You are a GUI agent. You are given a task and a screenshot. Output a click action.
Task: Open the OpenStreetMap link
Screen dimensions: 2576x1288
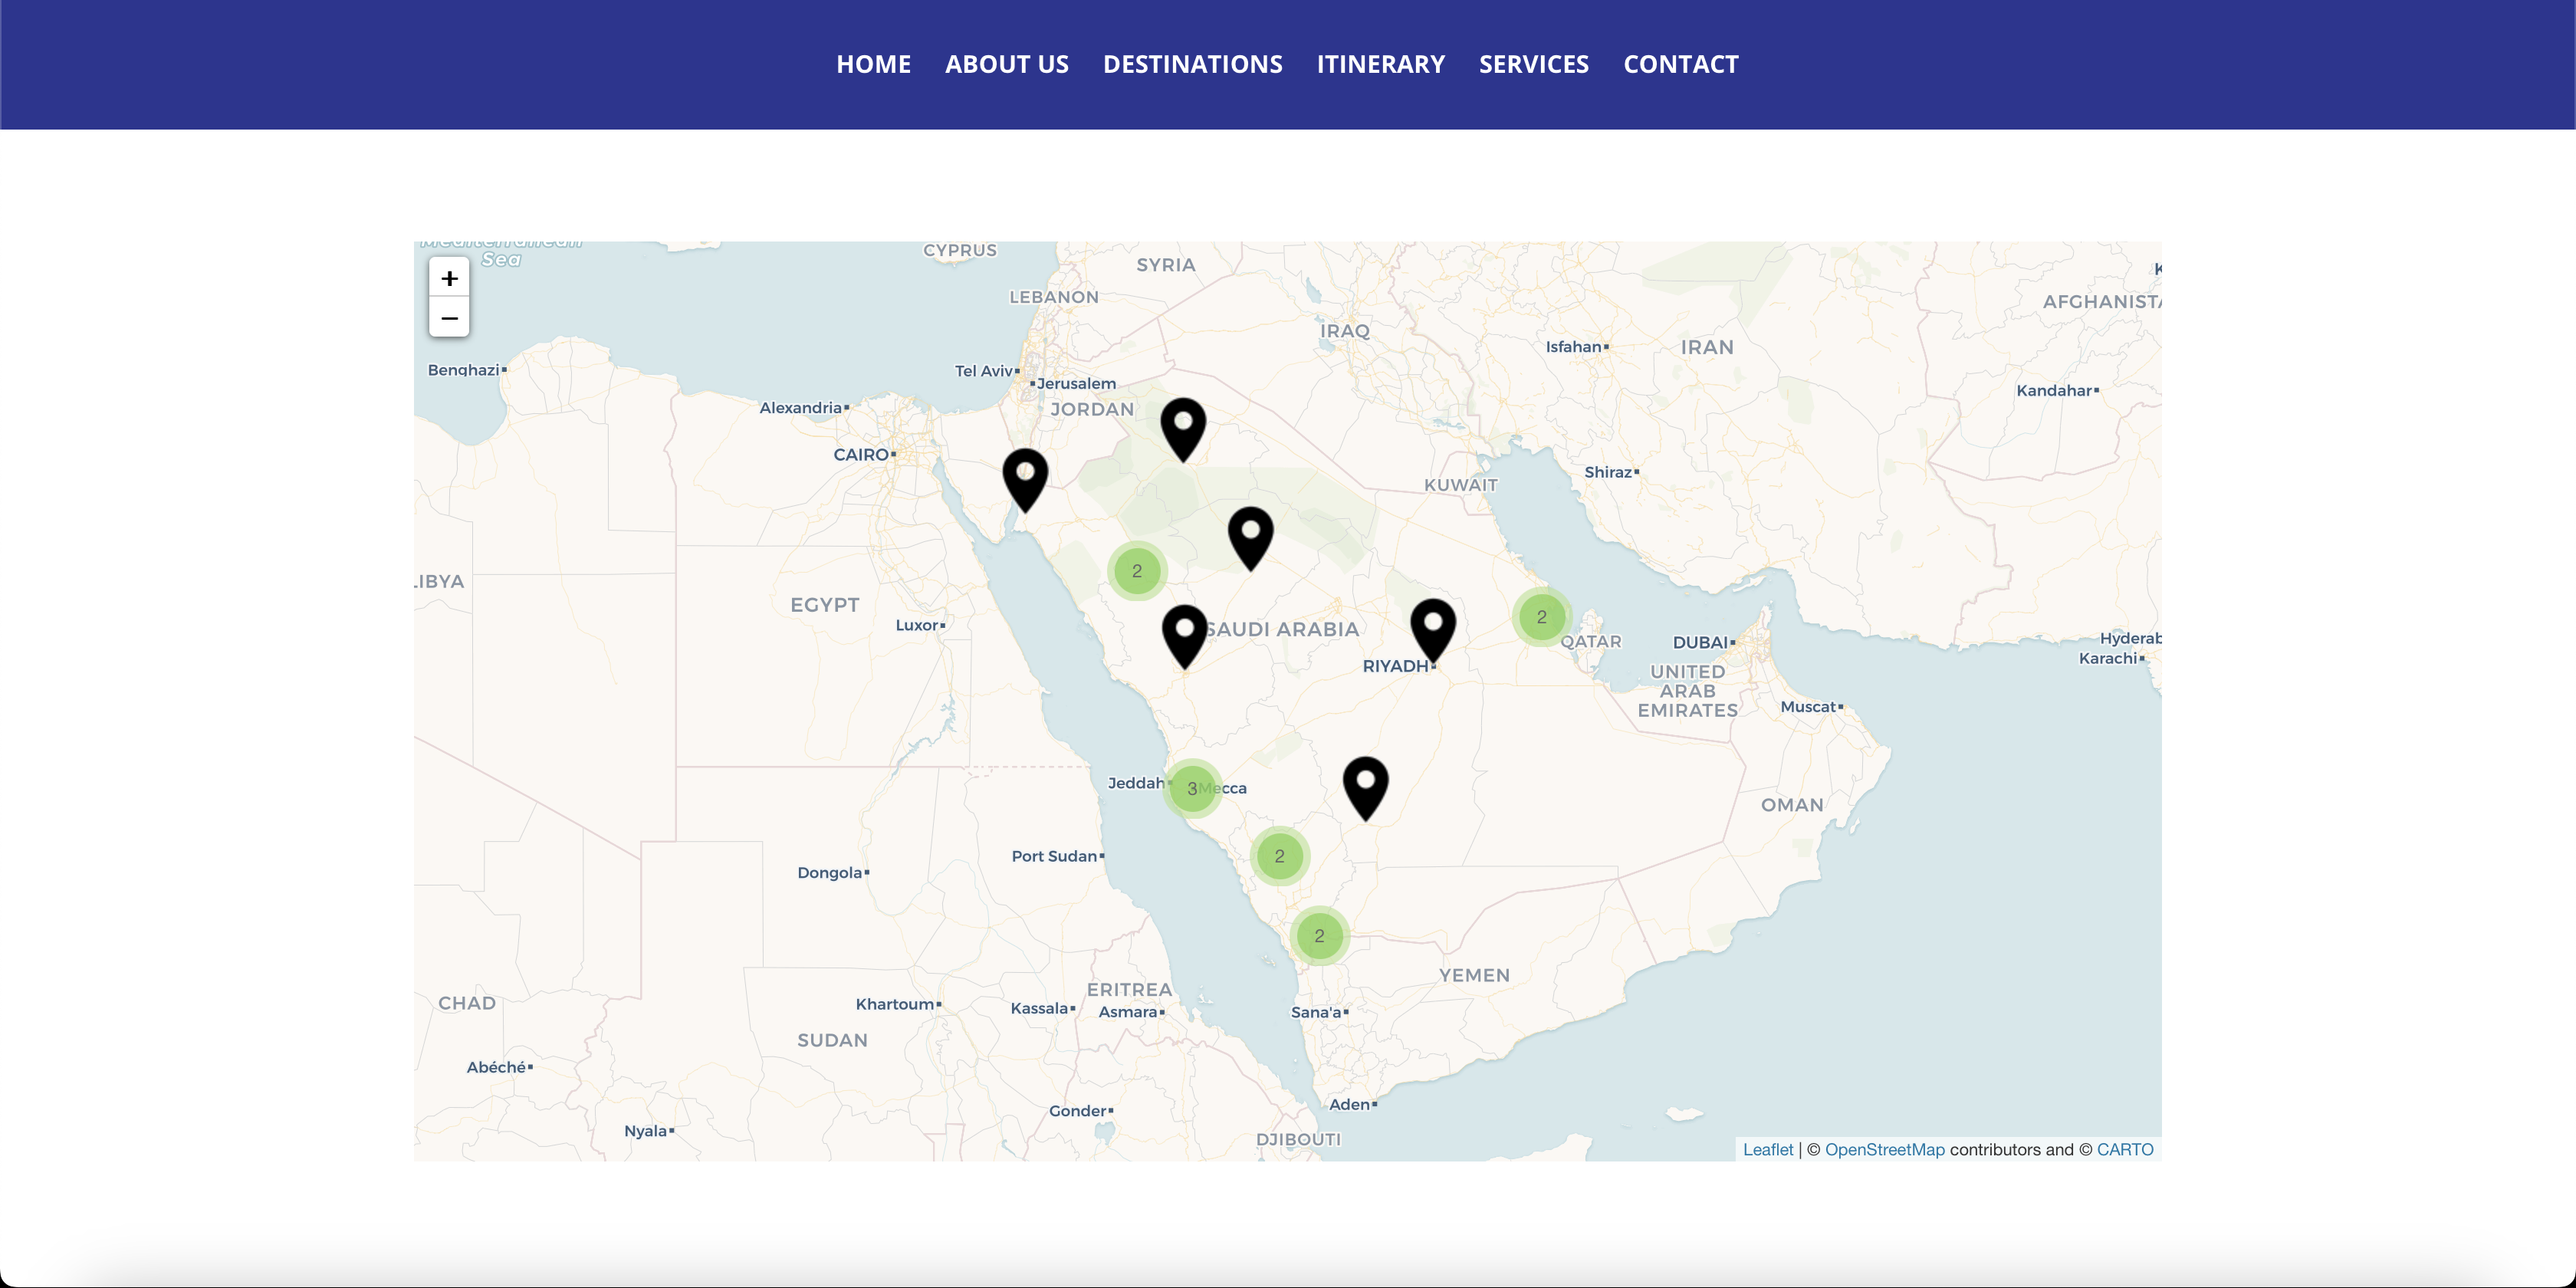pyautogui.click(x=1884, y=1149)
